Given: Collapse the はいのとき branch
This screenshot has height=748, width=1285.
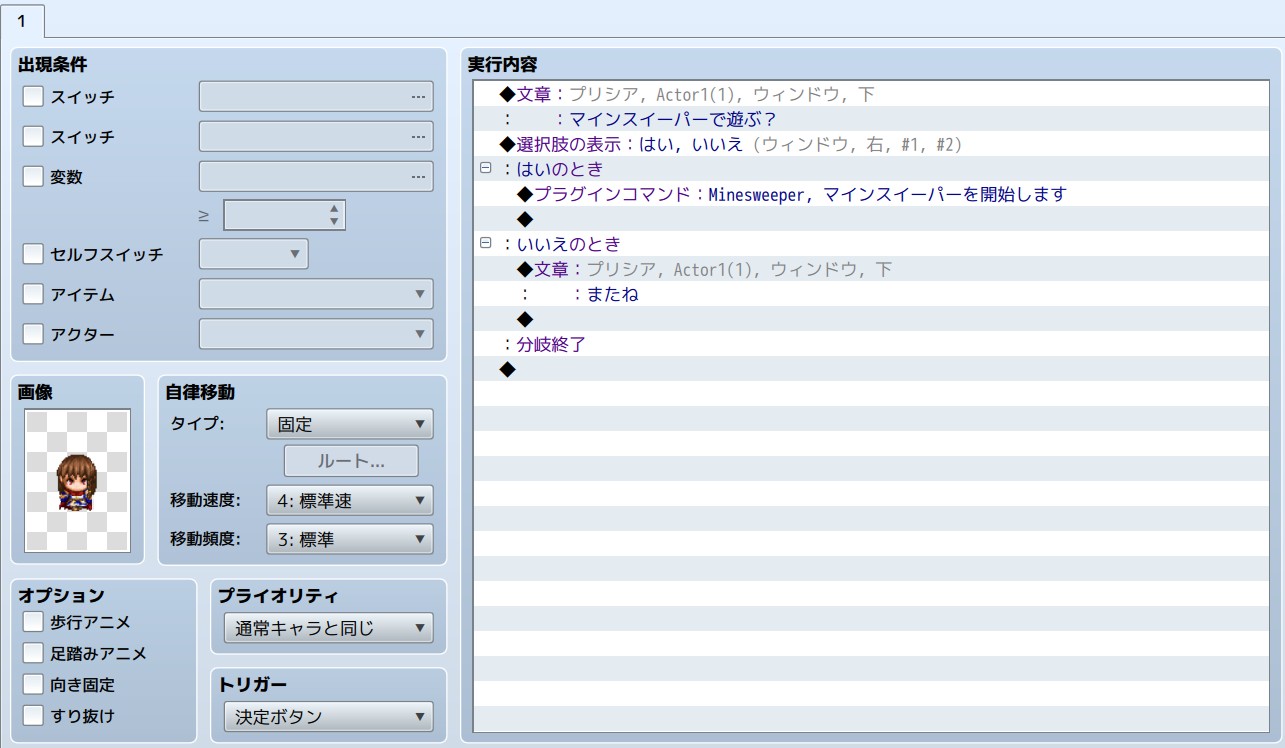Looking at the screenshot, I should 486,169.
